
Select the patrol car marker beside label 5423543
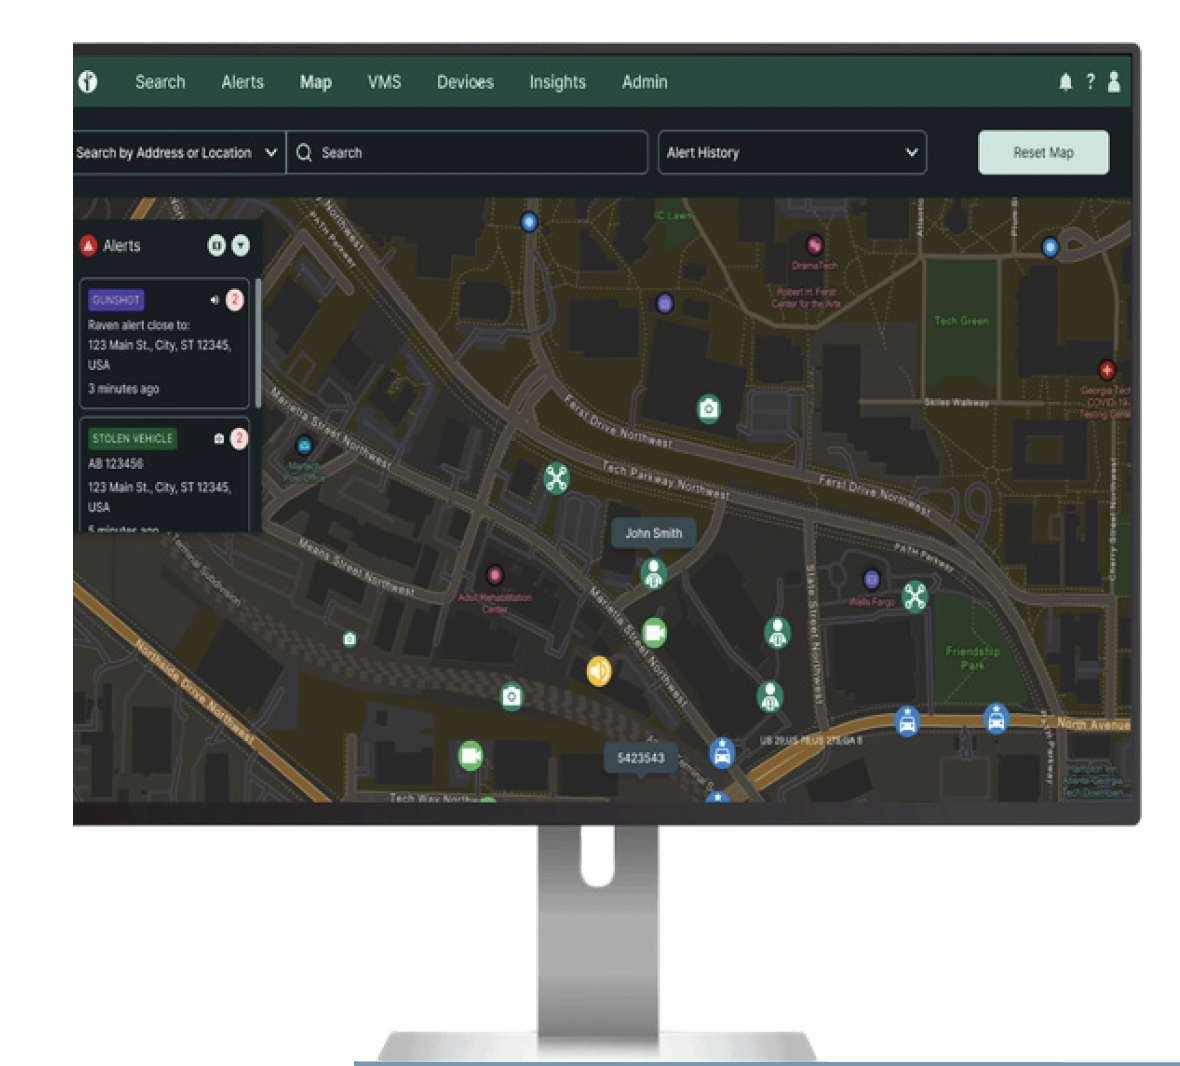pos(722,752)
